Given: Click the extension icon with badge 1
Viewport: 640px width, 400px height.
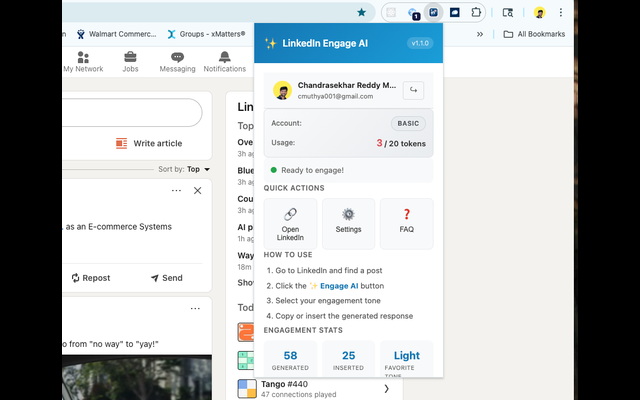Looking at the screenshot, I should click(x=413, y=13).
